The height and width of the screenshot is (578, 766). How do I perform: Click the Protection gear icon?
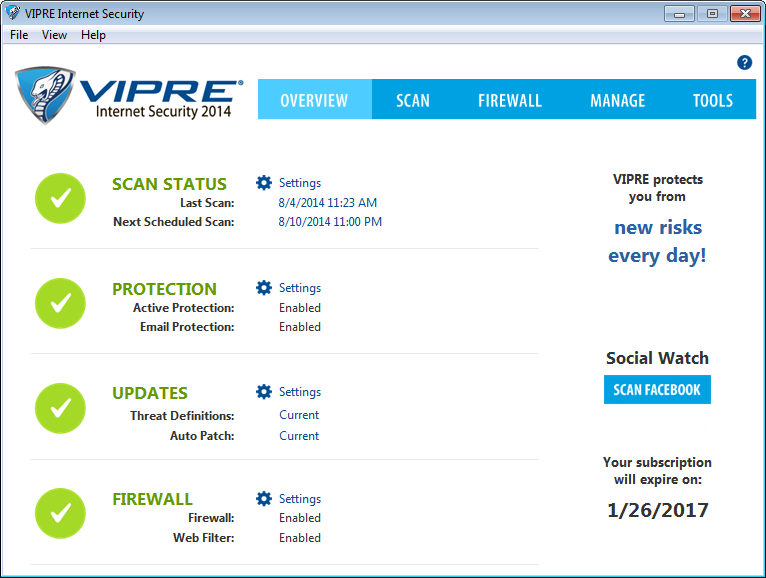(264, 288)
